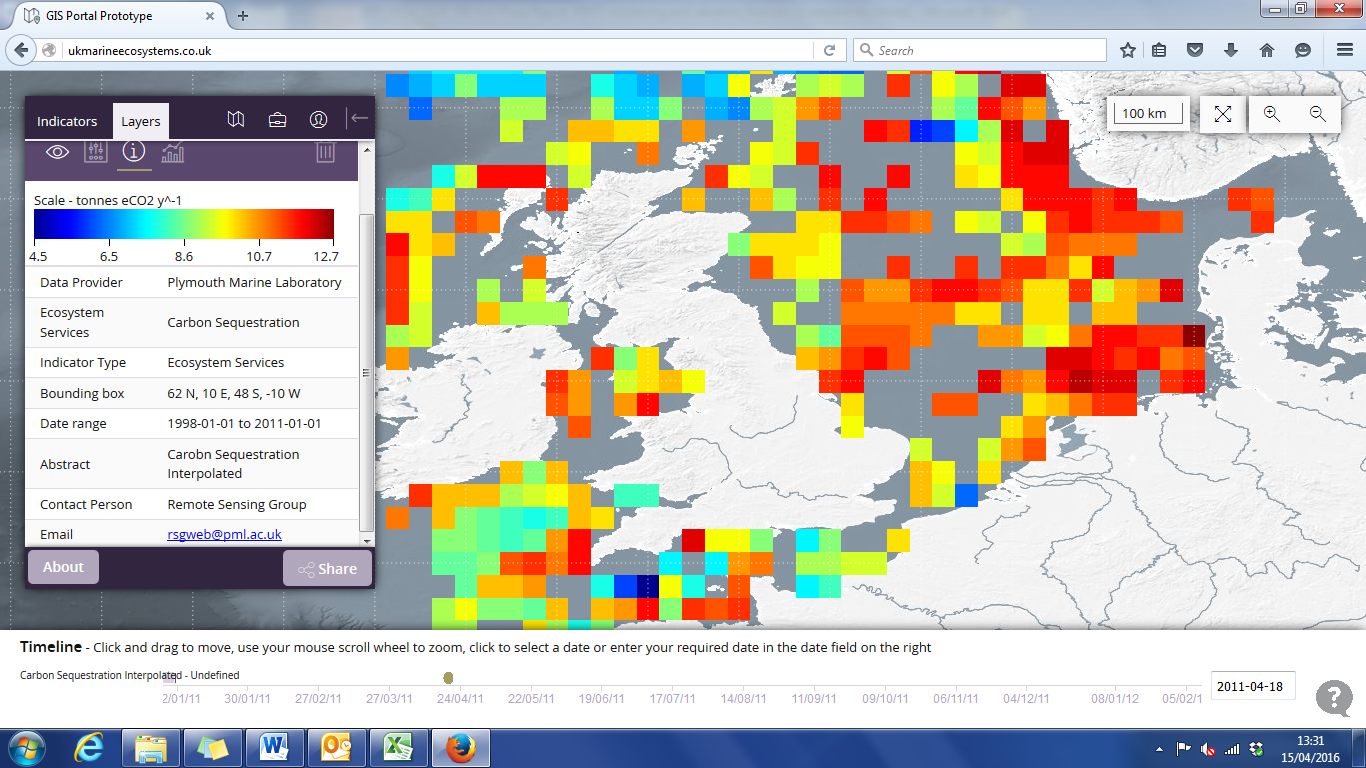Switch to the Indicators tab
The width and height of the screenshot is (1366, 768).
(66, 120)
